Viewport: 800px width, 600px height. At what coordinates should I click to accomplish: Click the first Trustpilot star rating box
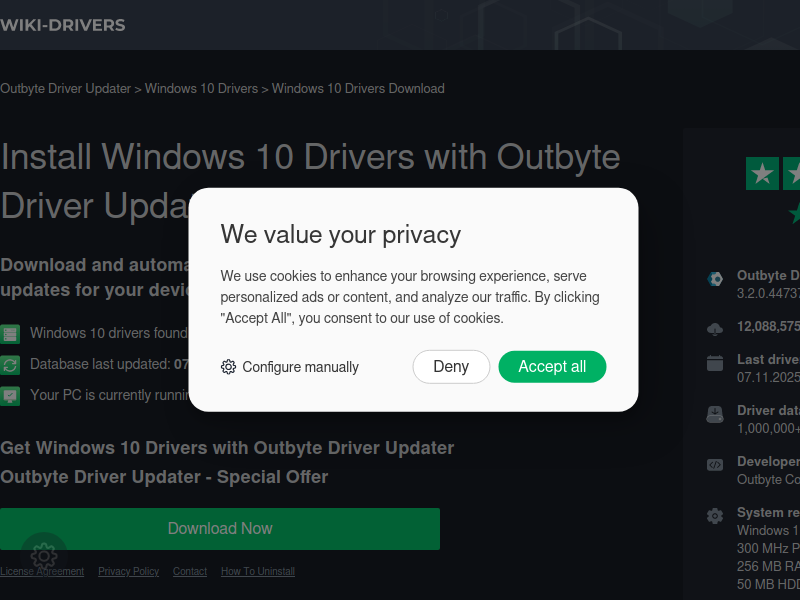(762, 173)
